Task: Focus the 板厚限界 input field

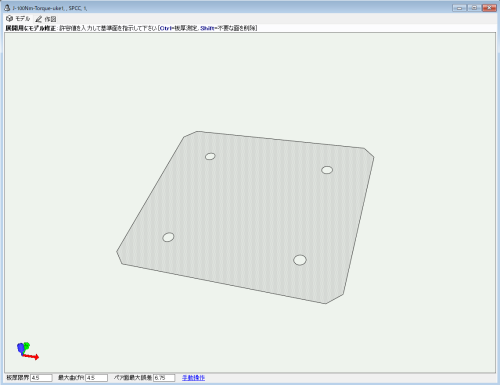Action: (41, 378)
